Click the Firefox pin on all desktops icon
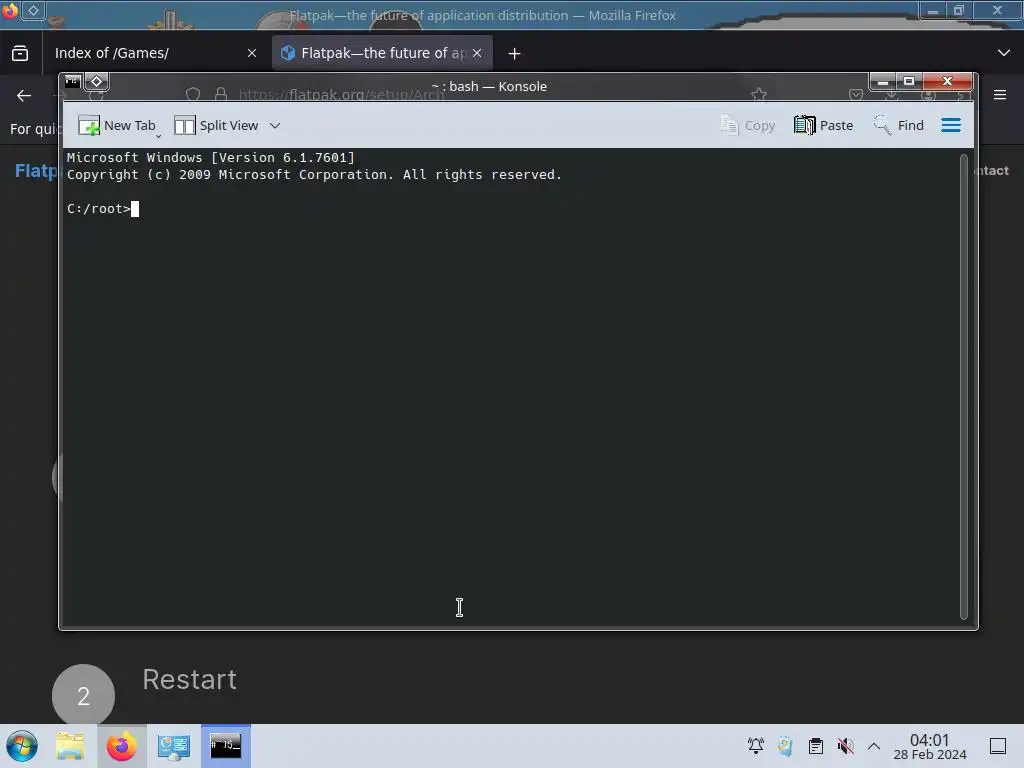This screenshot has width=1024, height=768. 33,10
